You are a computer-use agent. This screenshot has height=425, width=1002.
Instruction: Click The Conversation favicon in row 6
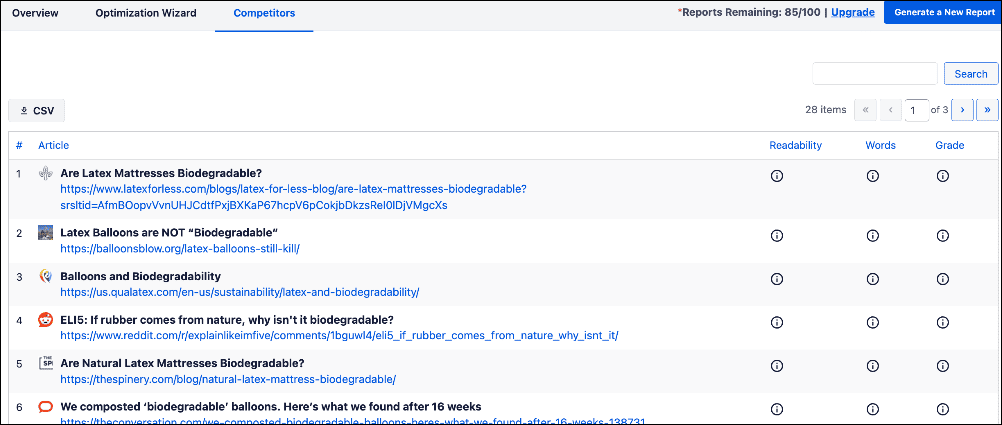coord(45,406)
